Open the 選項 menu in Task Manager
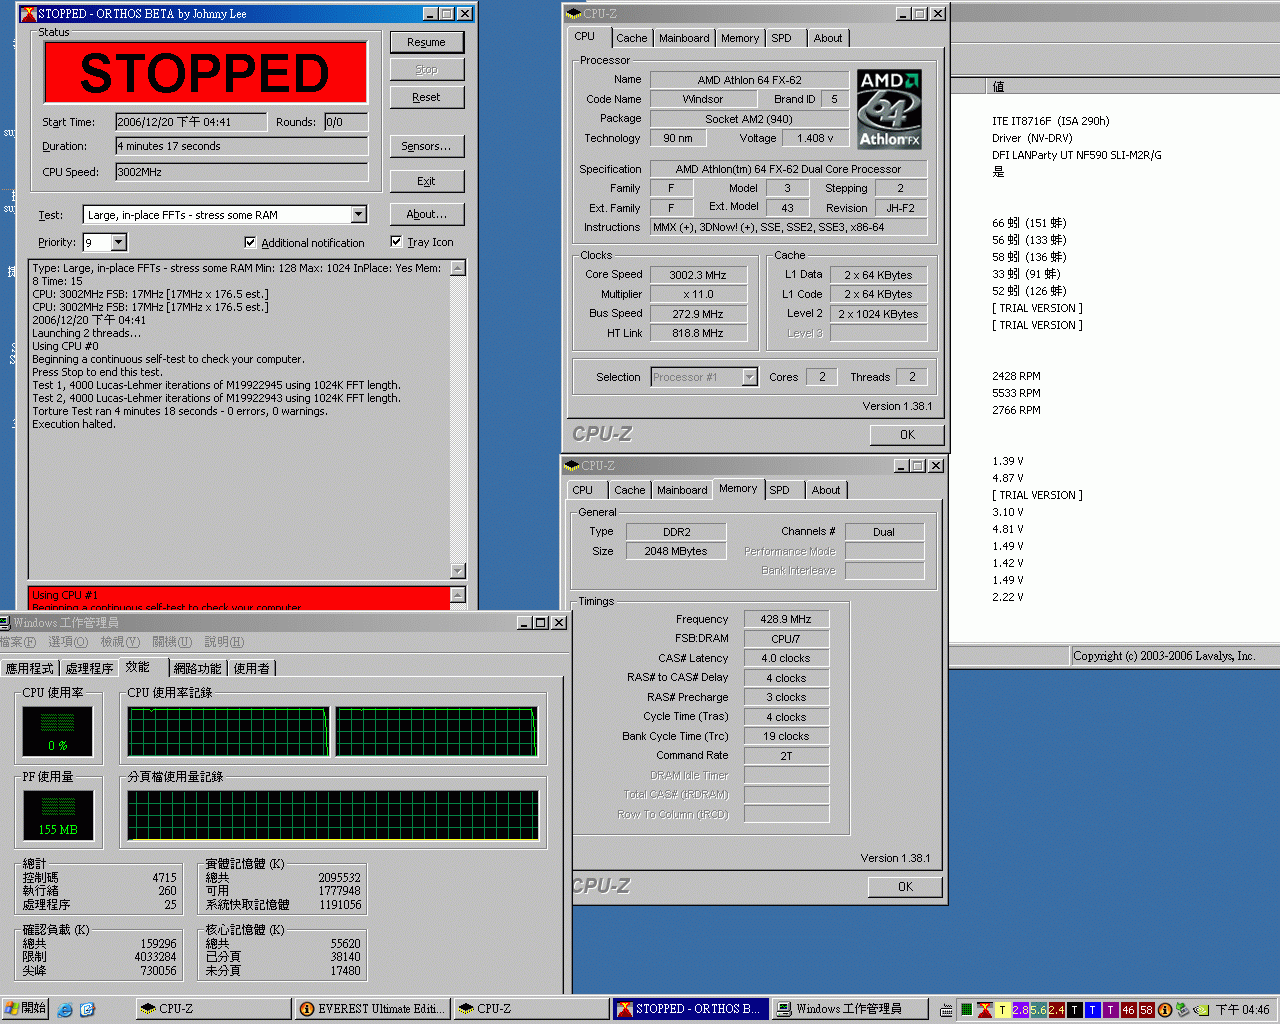The width and height of the screenshot is (1280, 1024). tap(68, 642)
